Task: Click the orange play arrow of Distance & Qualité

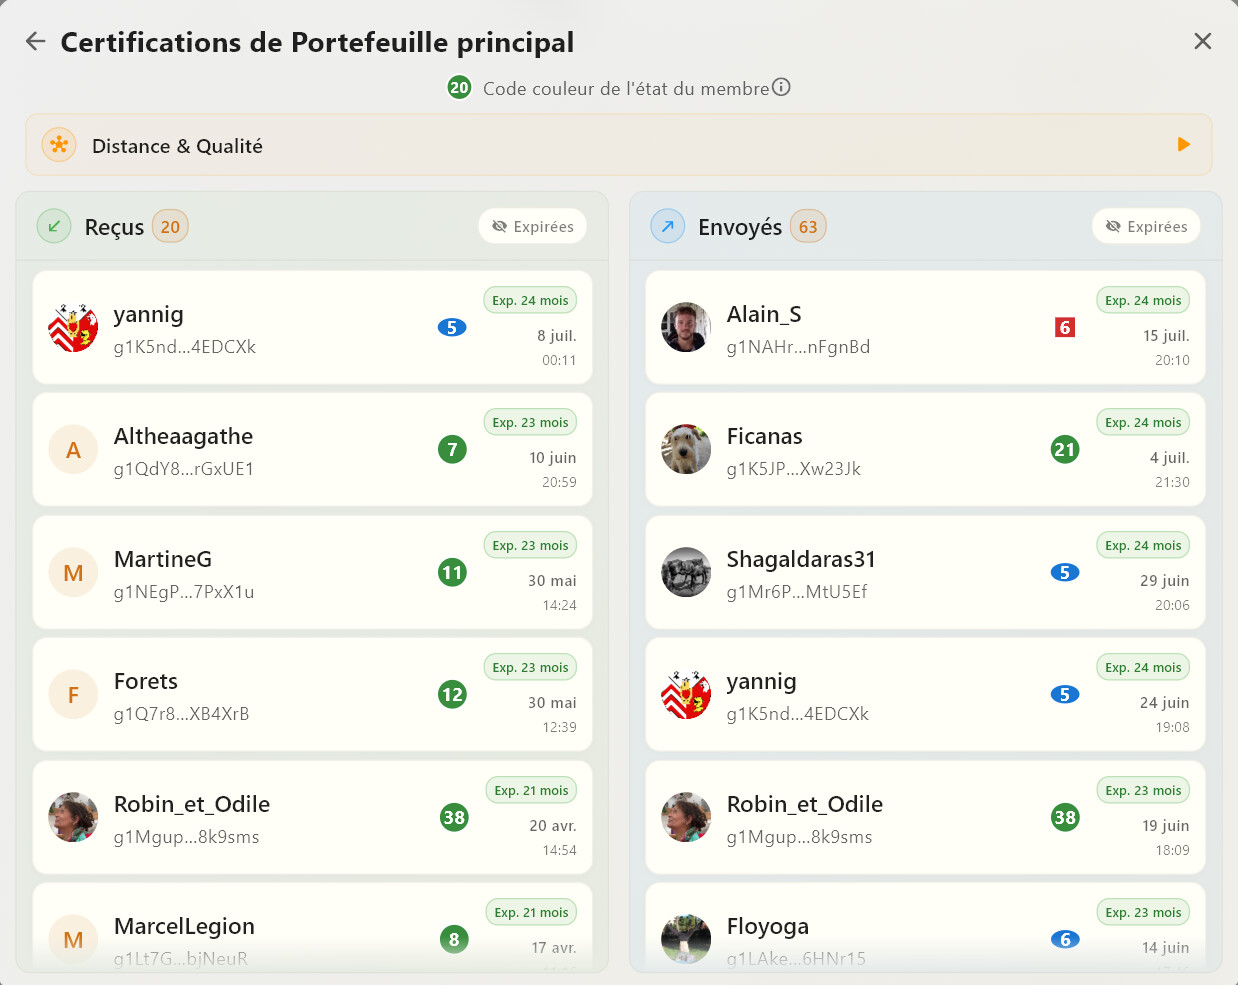Action: [1184, 145]
